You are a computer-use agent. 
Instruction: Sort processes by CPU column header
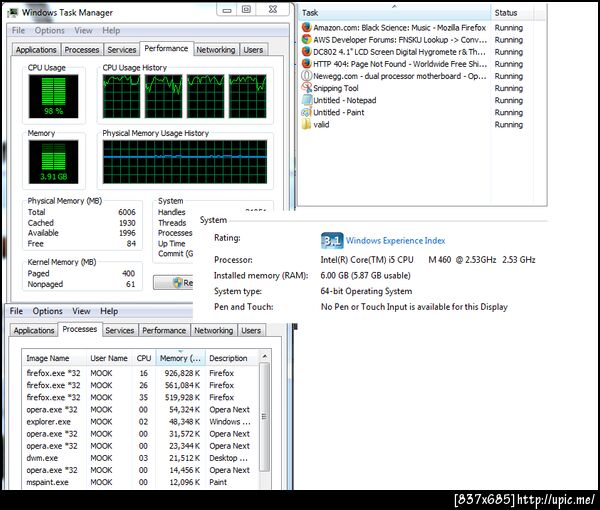144,358
